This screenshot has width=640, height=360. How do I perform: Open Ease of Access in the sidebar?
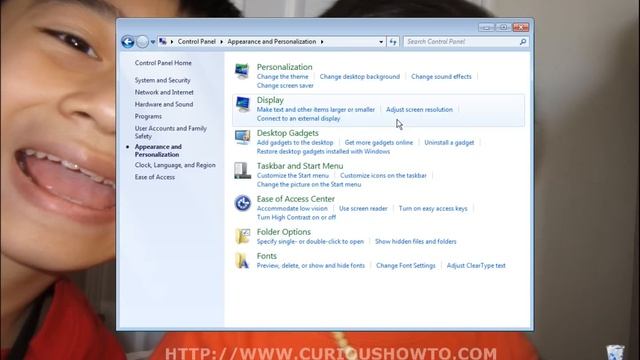155,177
